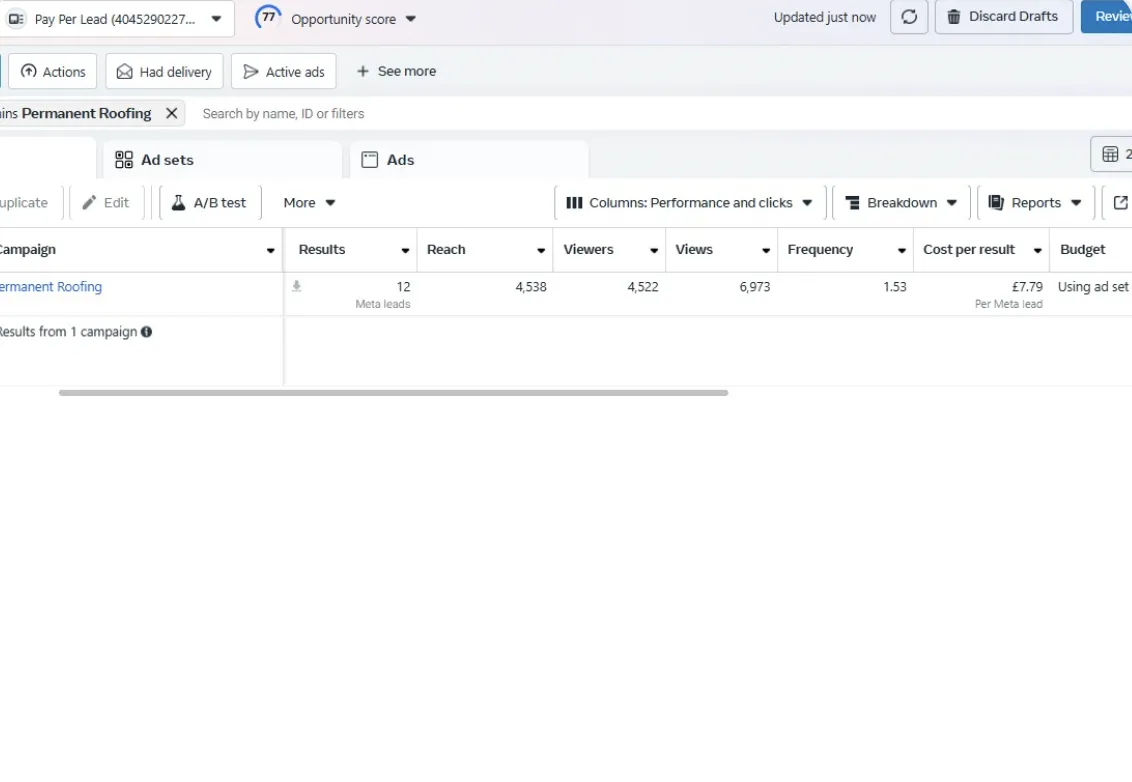Image resolution: width=1132 pixels, height=782 pixels.
Task: Click the A/B test button
Action: pos(209,203)
